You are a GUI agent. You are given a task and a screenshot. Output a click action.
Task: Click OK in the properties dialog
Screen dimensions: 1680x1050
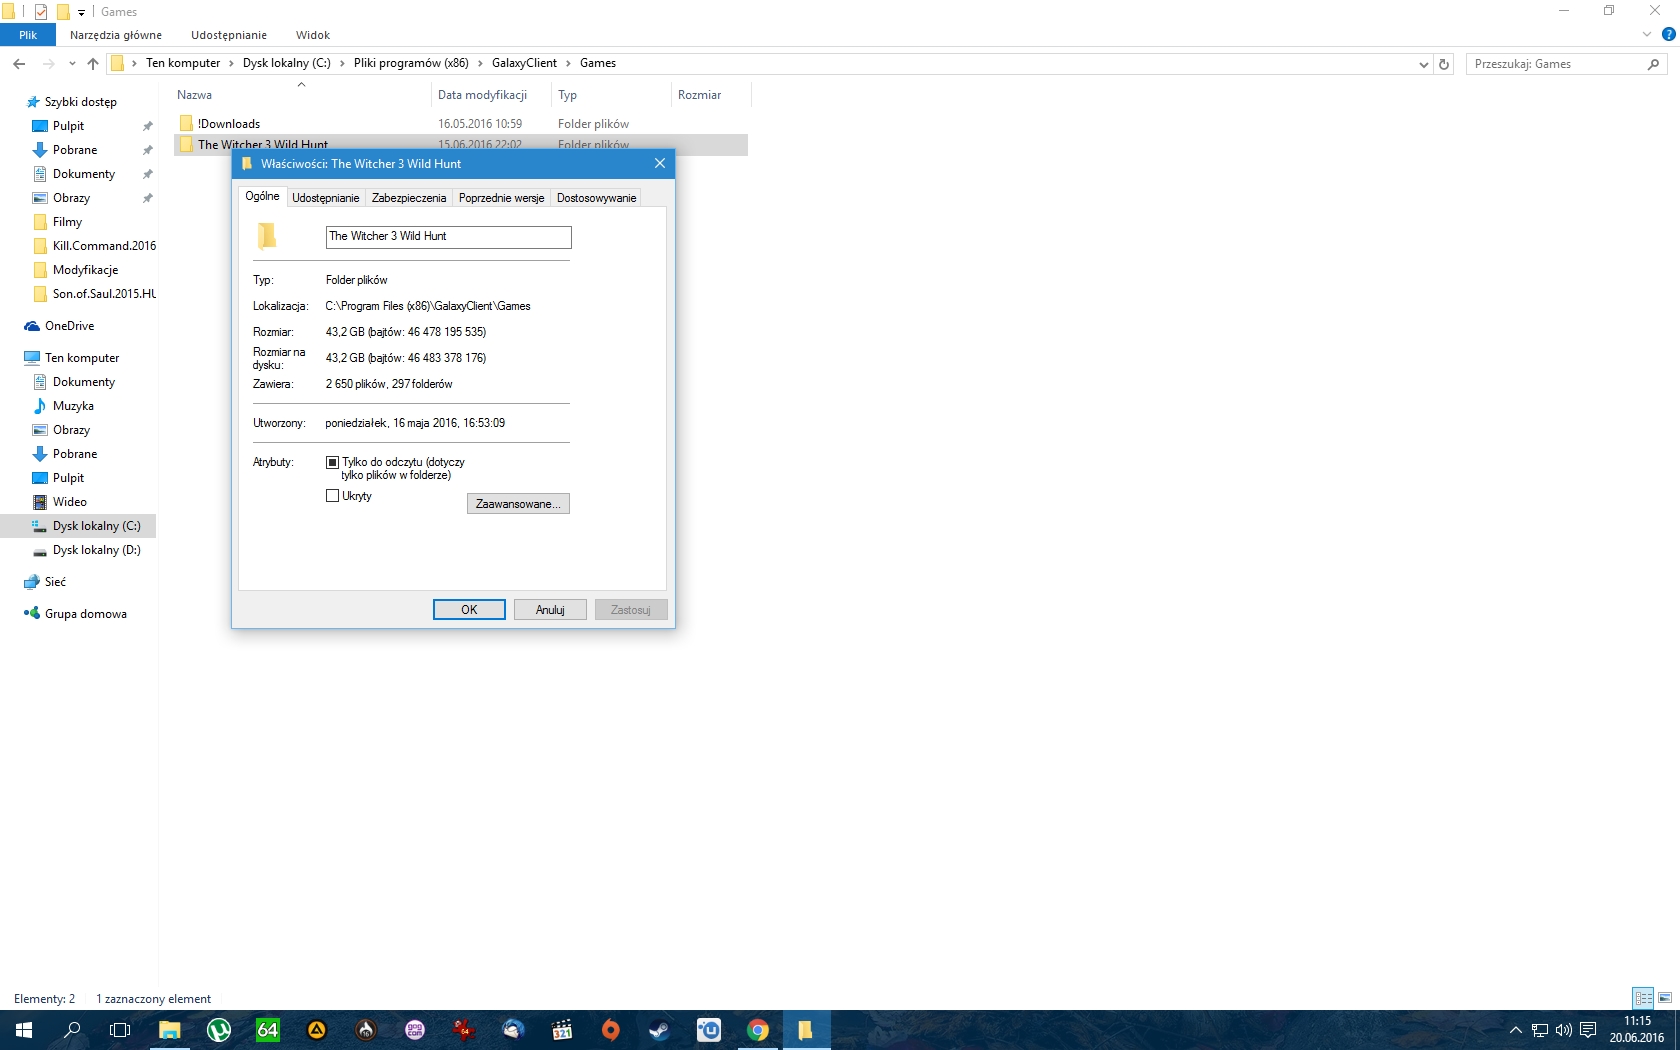469,610
